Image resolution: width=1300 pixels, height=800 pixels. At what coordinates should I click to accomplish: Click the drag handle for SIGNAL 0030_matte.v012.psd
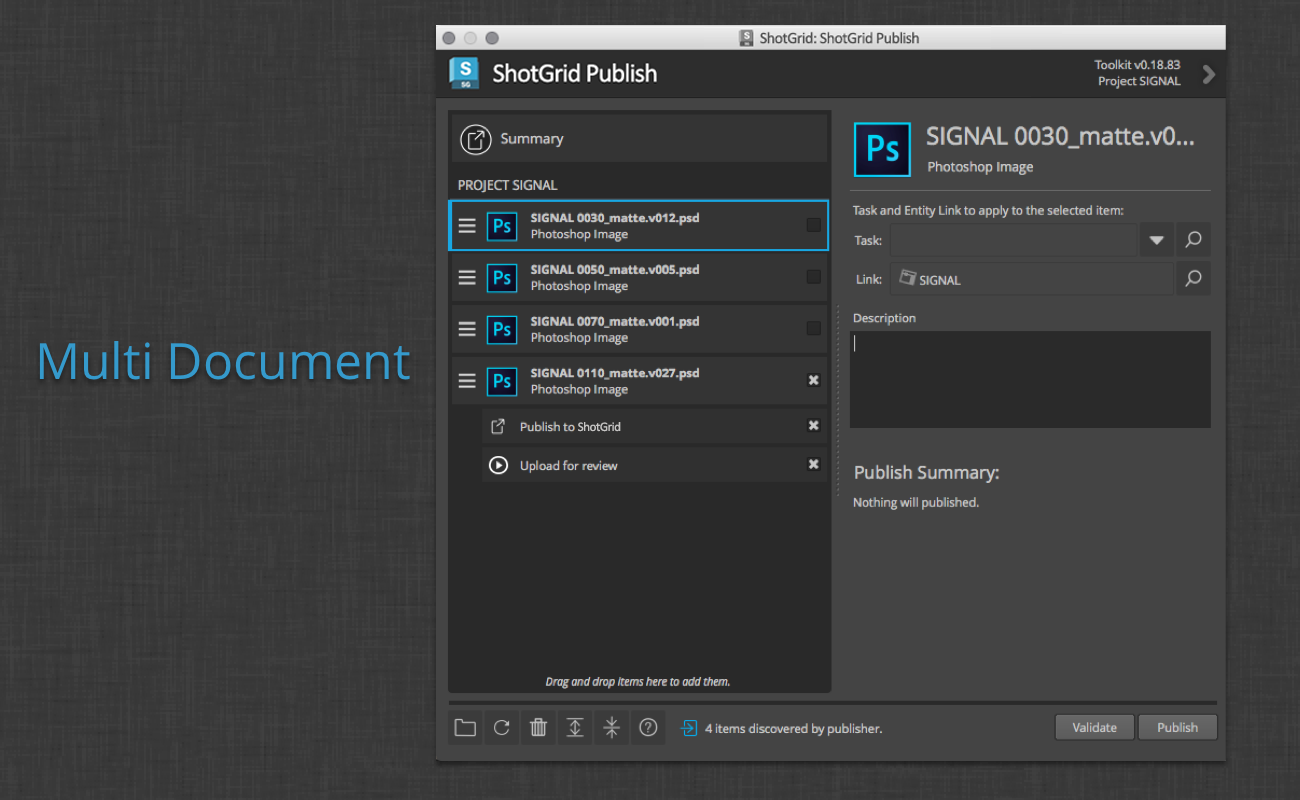coord(467,225)
